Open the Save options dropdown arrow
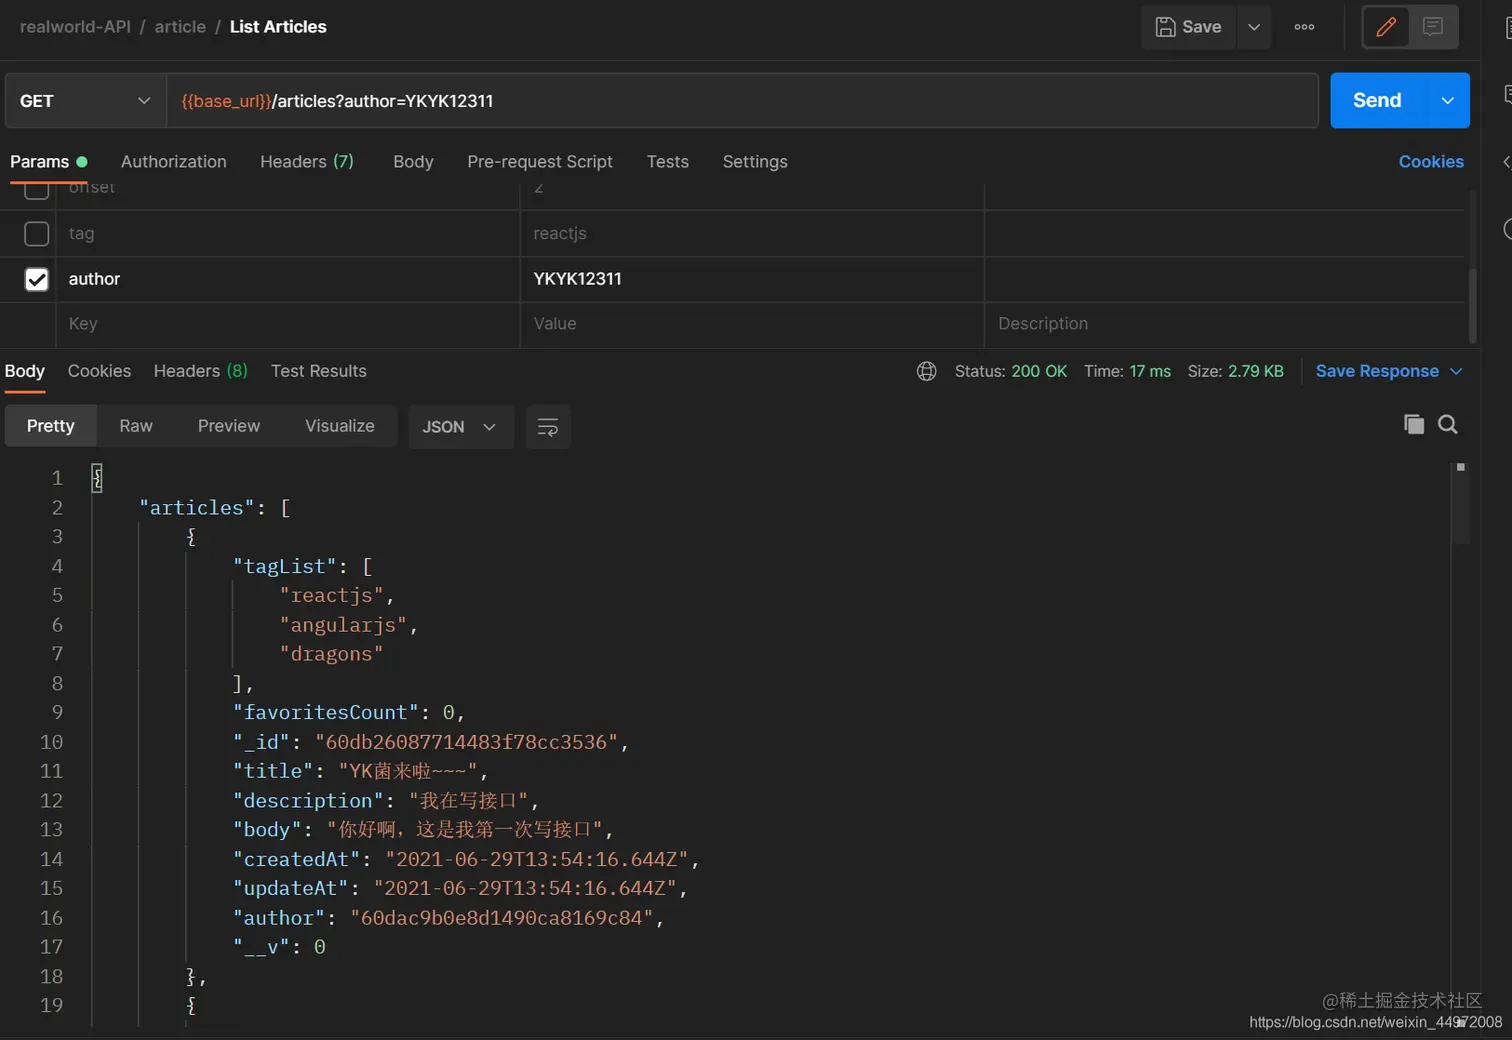Image resolution: width=1512 pixels, height=1040 pixels. (1254, 27)
